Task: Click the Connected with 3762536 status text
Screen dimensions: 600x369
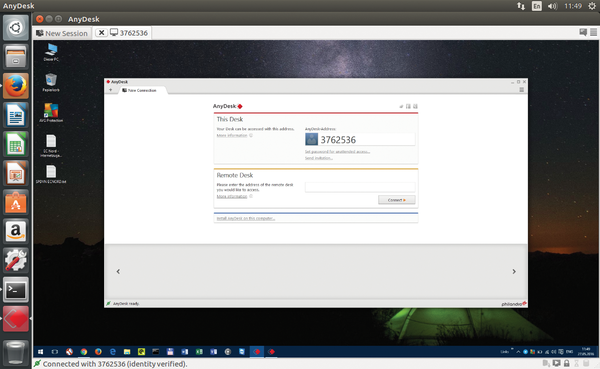Action: [x=115, y=364]
